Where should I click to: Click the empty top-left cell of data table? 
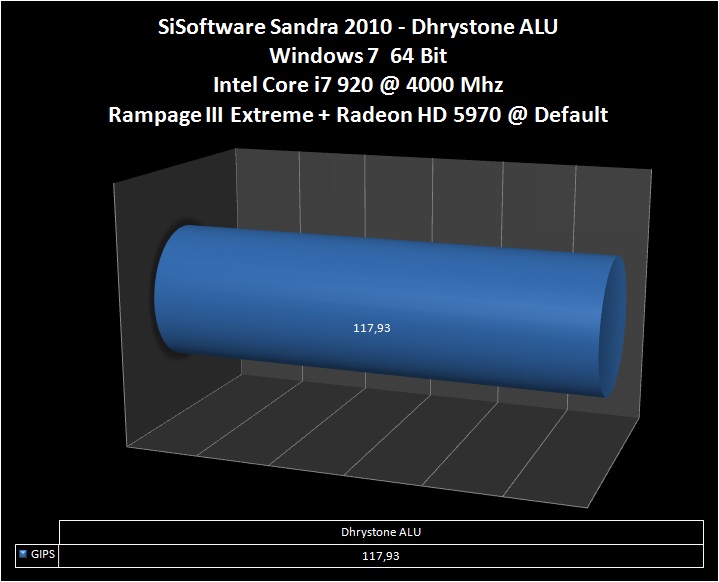[x=32, y=531]
